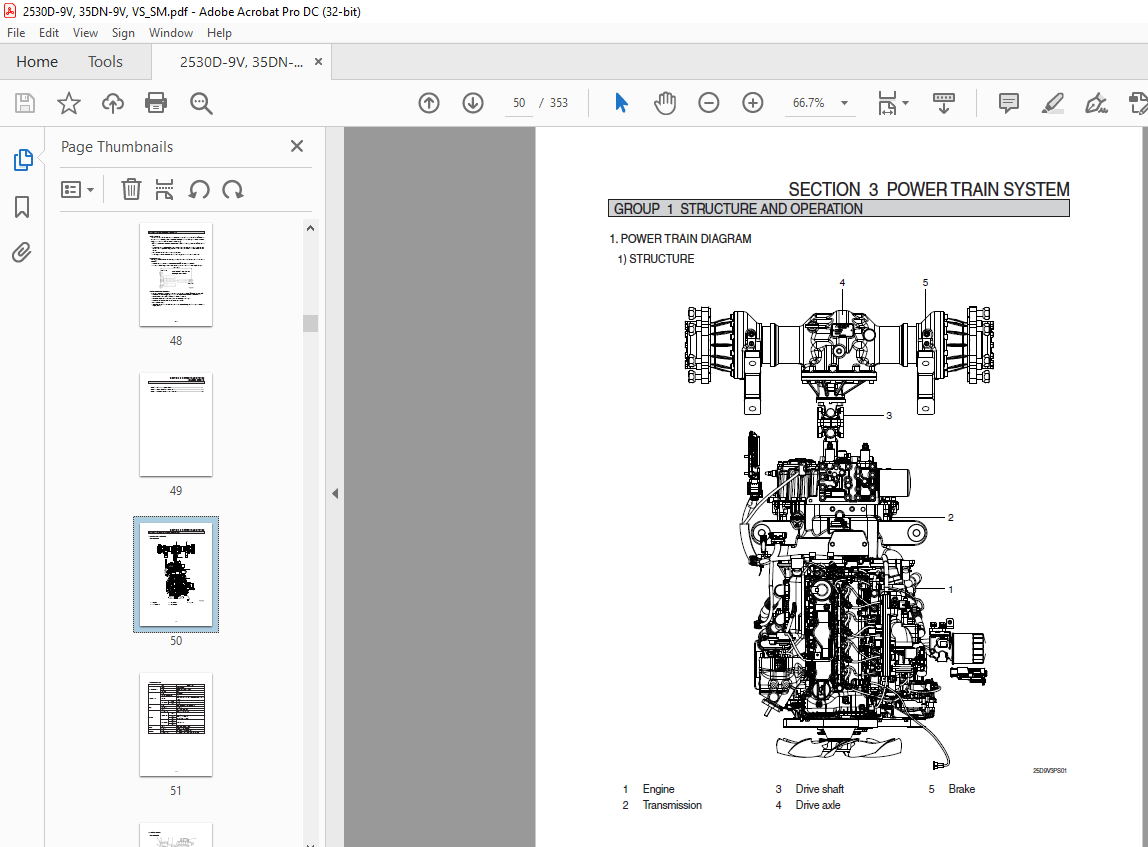Click the 66.7% zoom value field
The height and width of the screenshot is (847, 1148).
click(x=808, y=103)
